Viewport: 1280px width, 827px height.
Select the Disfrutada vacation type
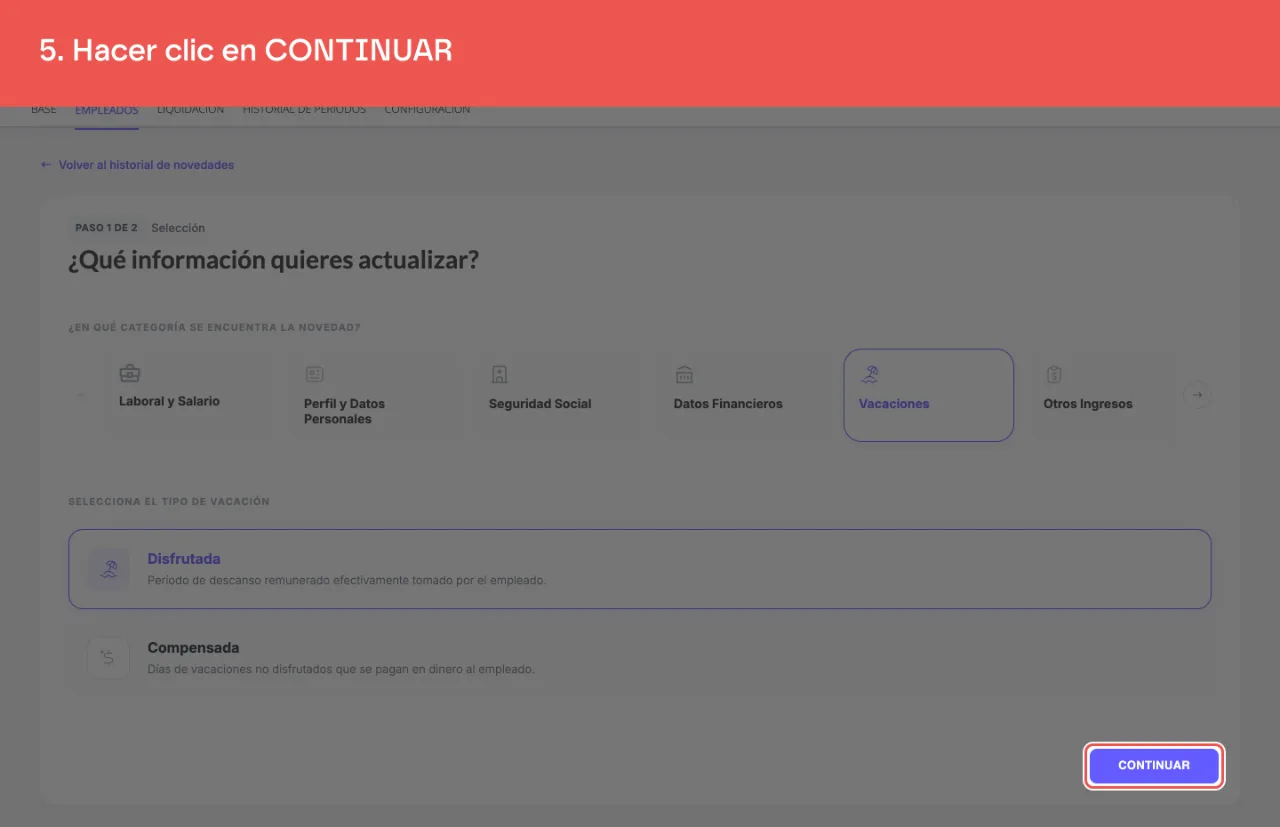click(640, 569)
